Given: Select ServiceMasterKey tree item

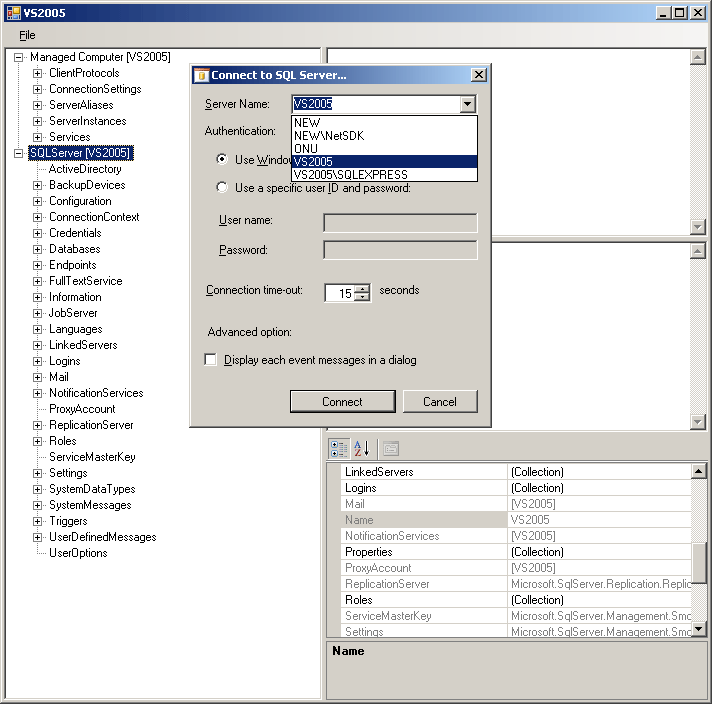Looking at the screenshot, I should [92, 457].
